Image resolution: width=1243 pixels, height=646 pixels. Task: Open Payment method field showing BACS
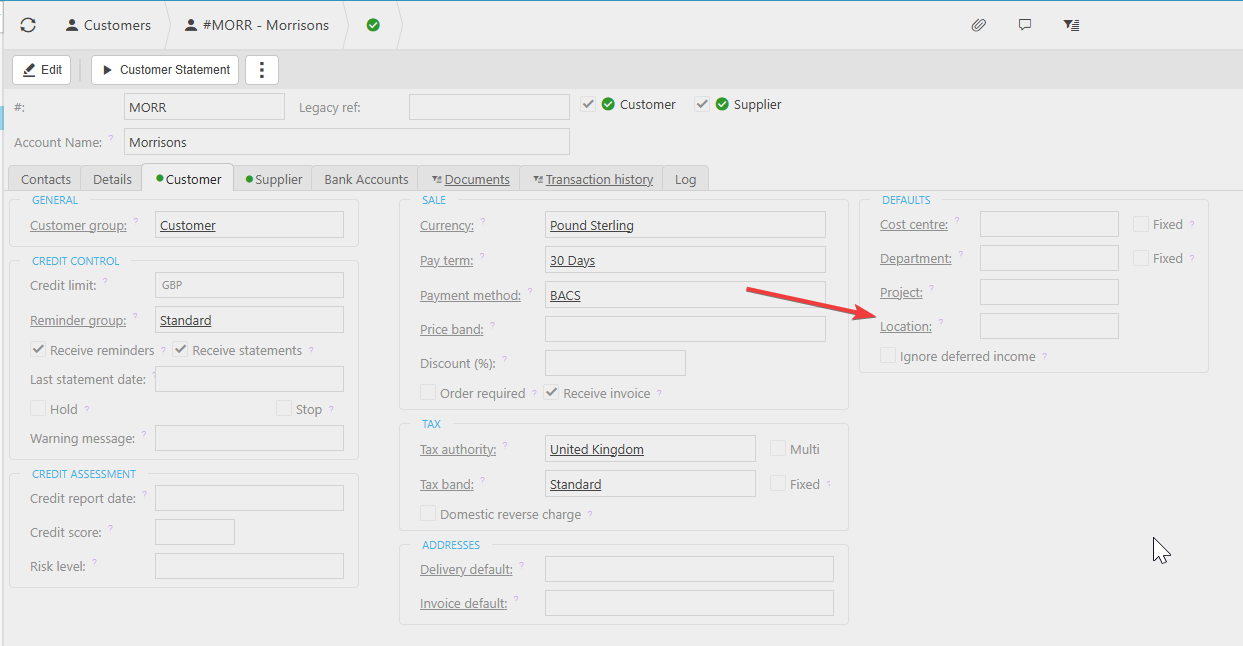tap(685, 295)
